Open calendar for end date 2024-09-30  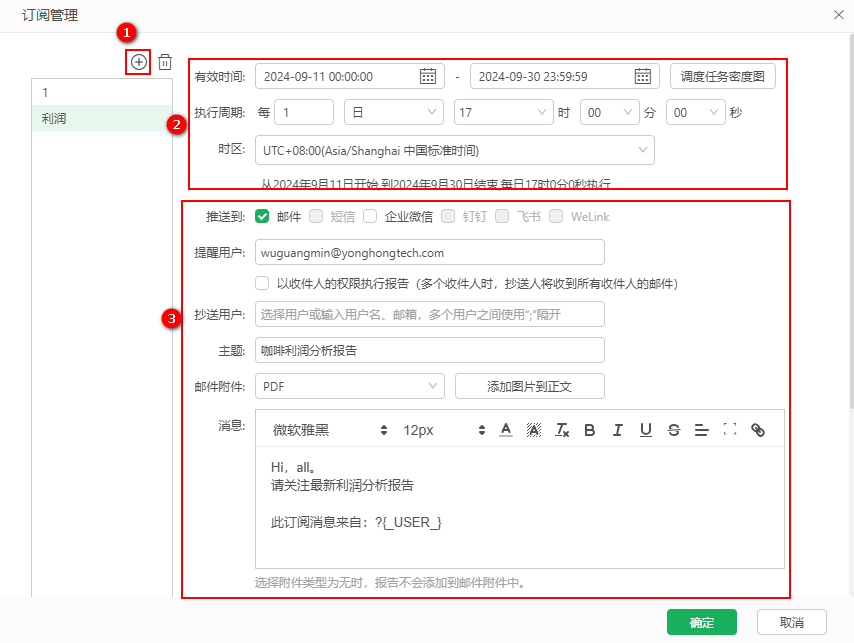click(643, 76)
